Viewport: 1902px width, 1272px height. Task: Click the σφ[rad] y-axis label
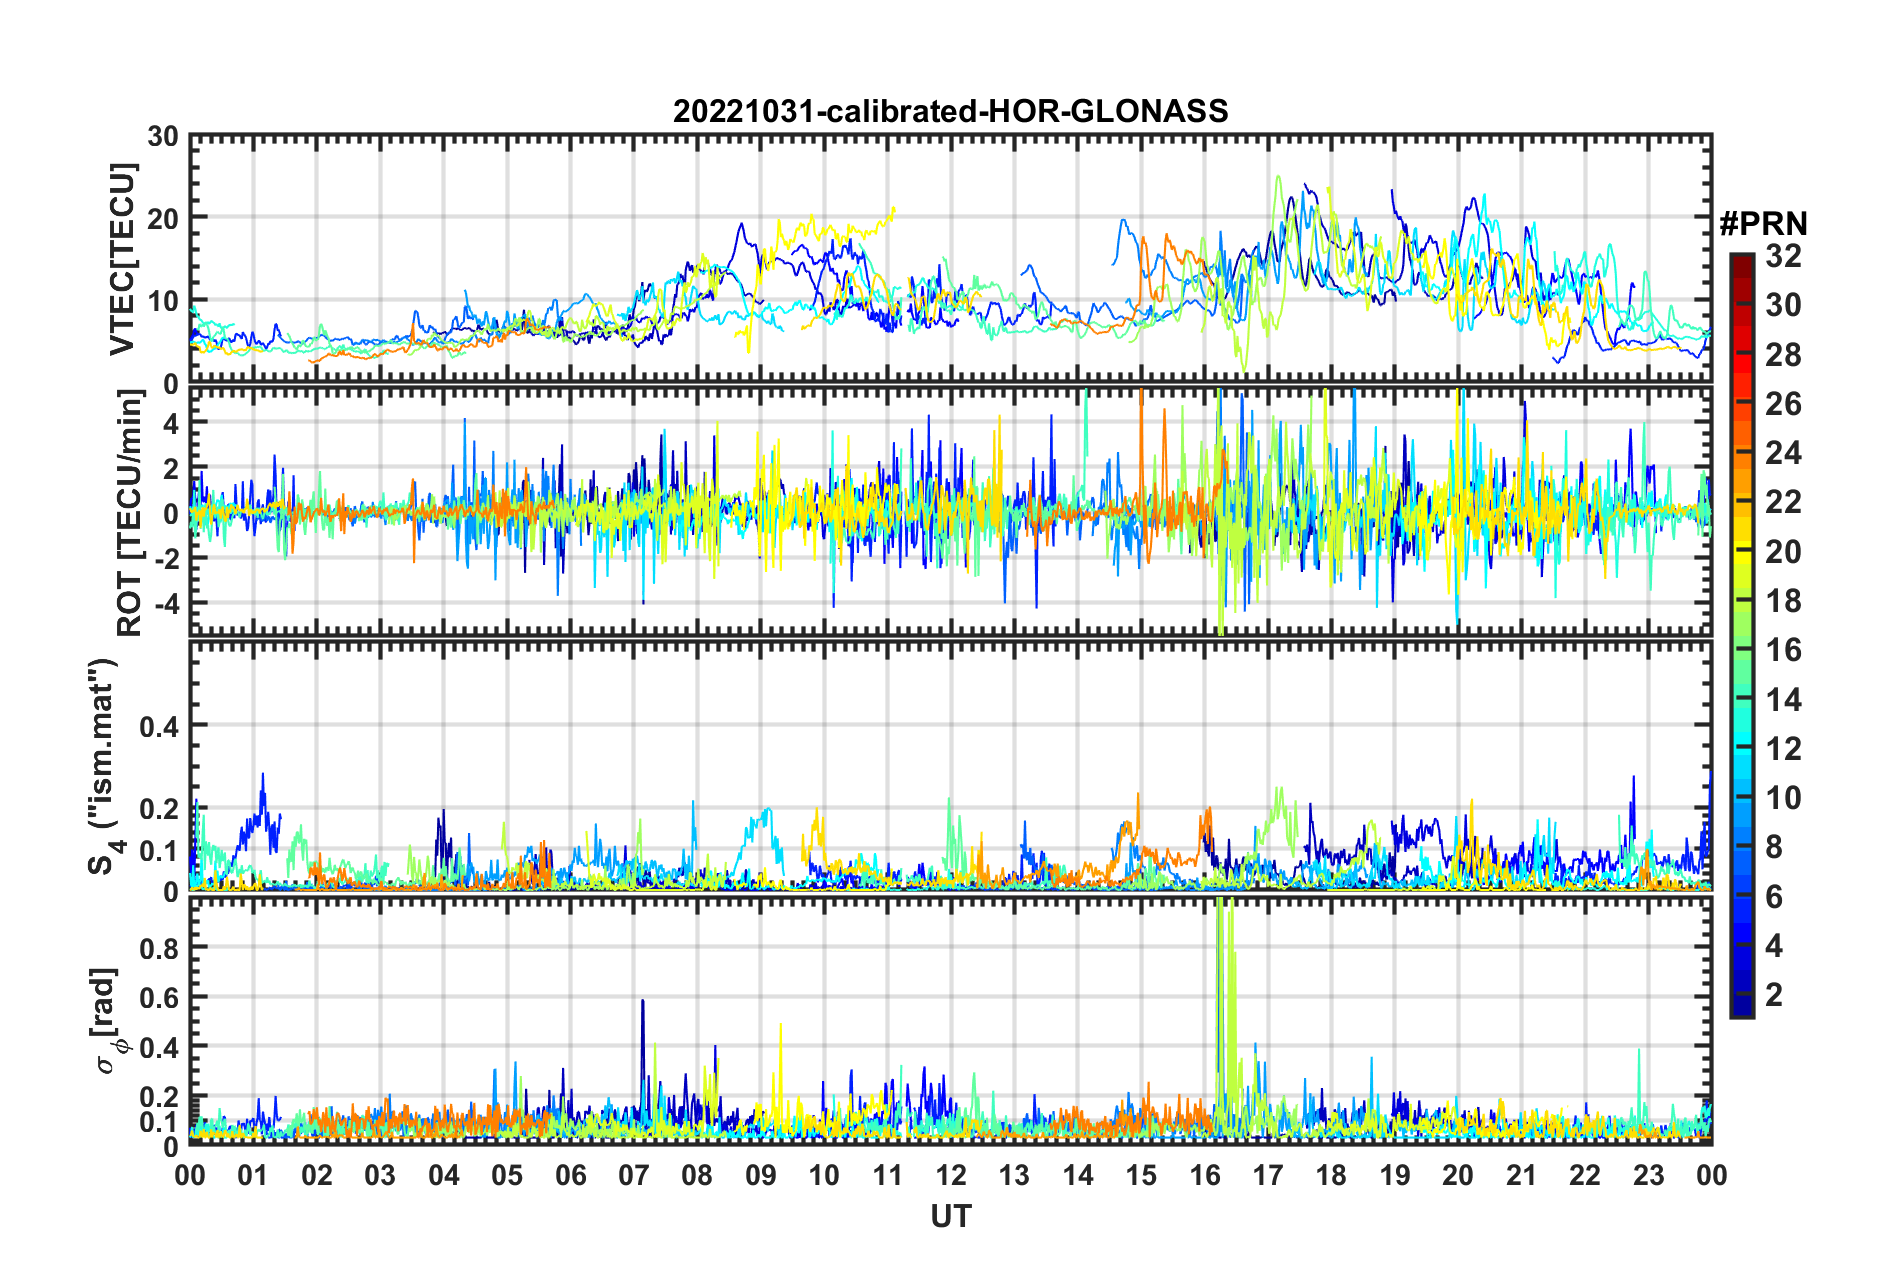pos(107,1021)
